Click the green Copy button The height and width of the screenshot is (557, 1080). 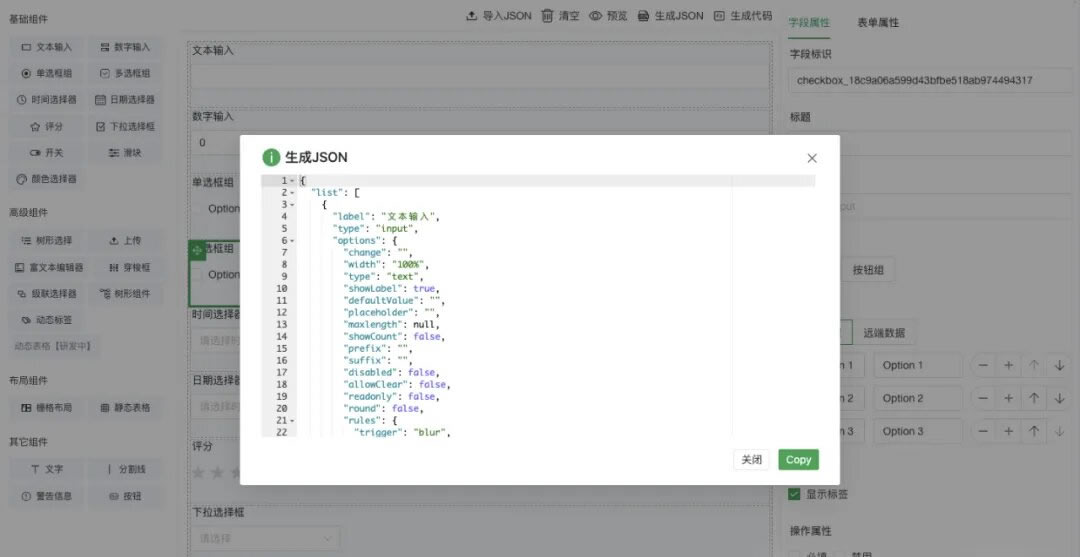click(x=798, y=460)
